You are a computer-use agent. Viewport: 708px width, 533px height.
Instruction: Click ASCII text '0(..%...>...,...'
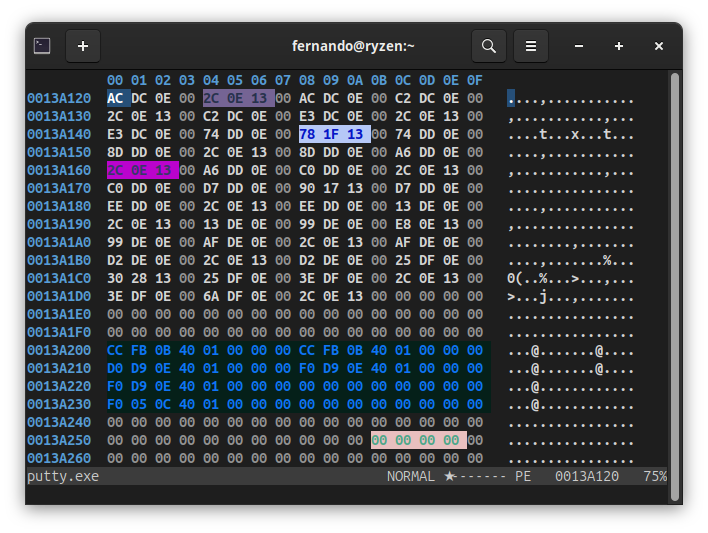(570, 278)
